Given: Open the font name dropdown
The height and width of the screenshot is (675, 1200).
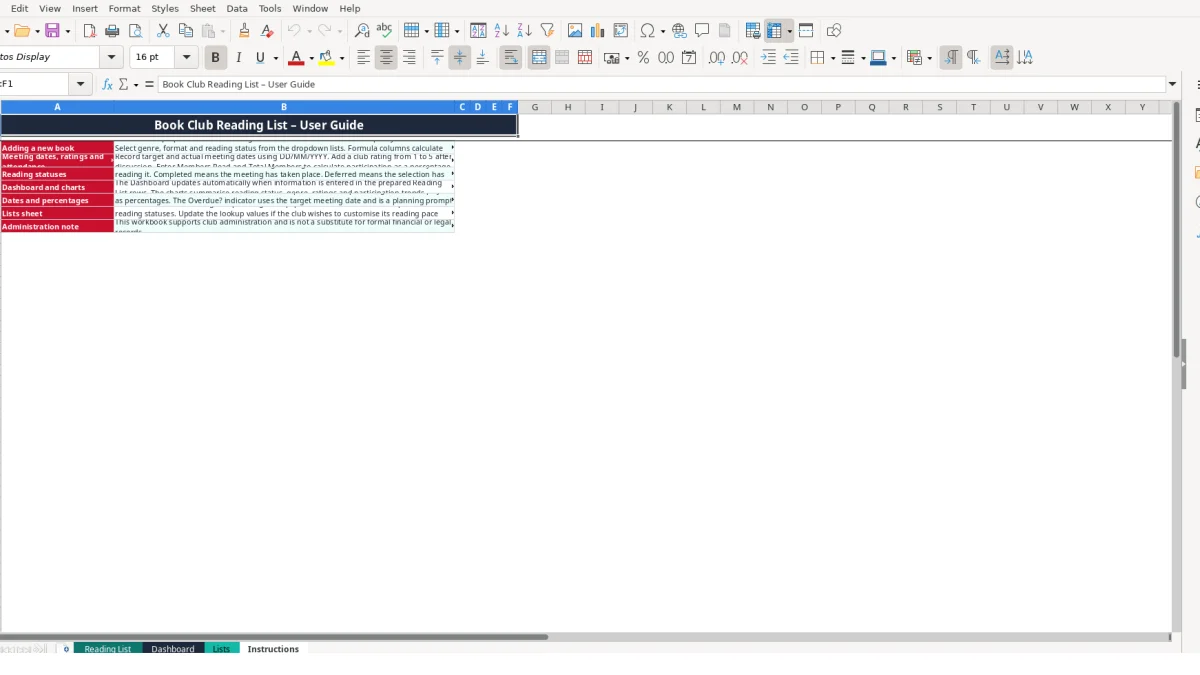Looking at the screenshot, I should pyautogui.click(x=112, y=58).
